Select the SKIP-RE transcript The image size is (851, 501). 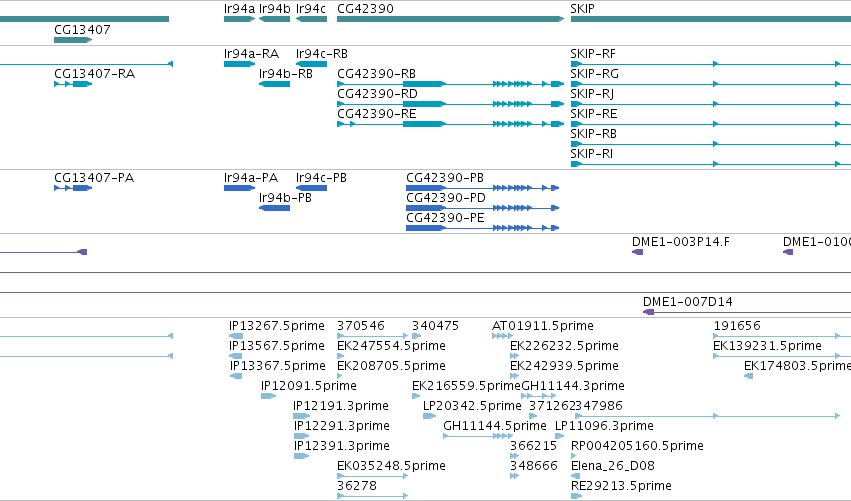point(711,124)
